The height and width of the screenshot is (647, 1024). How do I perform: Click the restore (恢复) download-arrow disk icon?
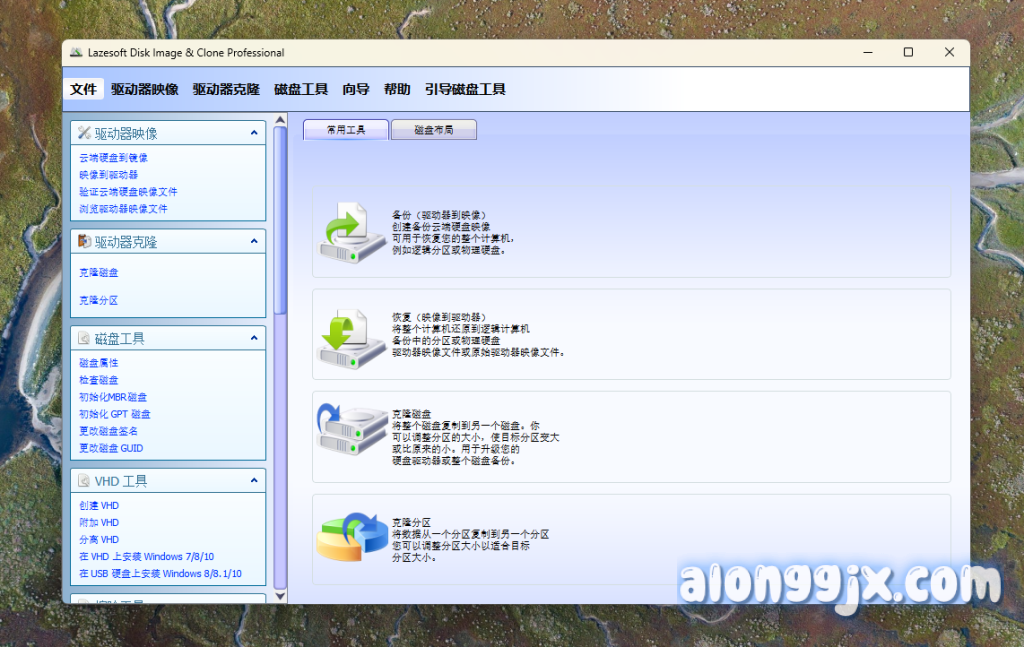[x=351, y=337]
